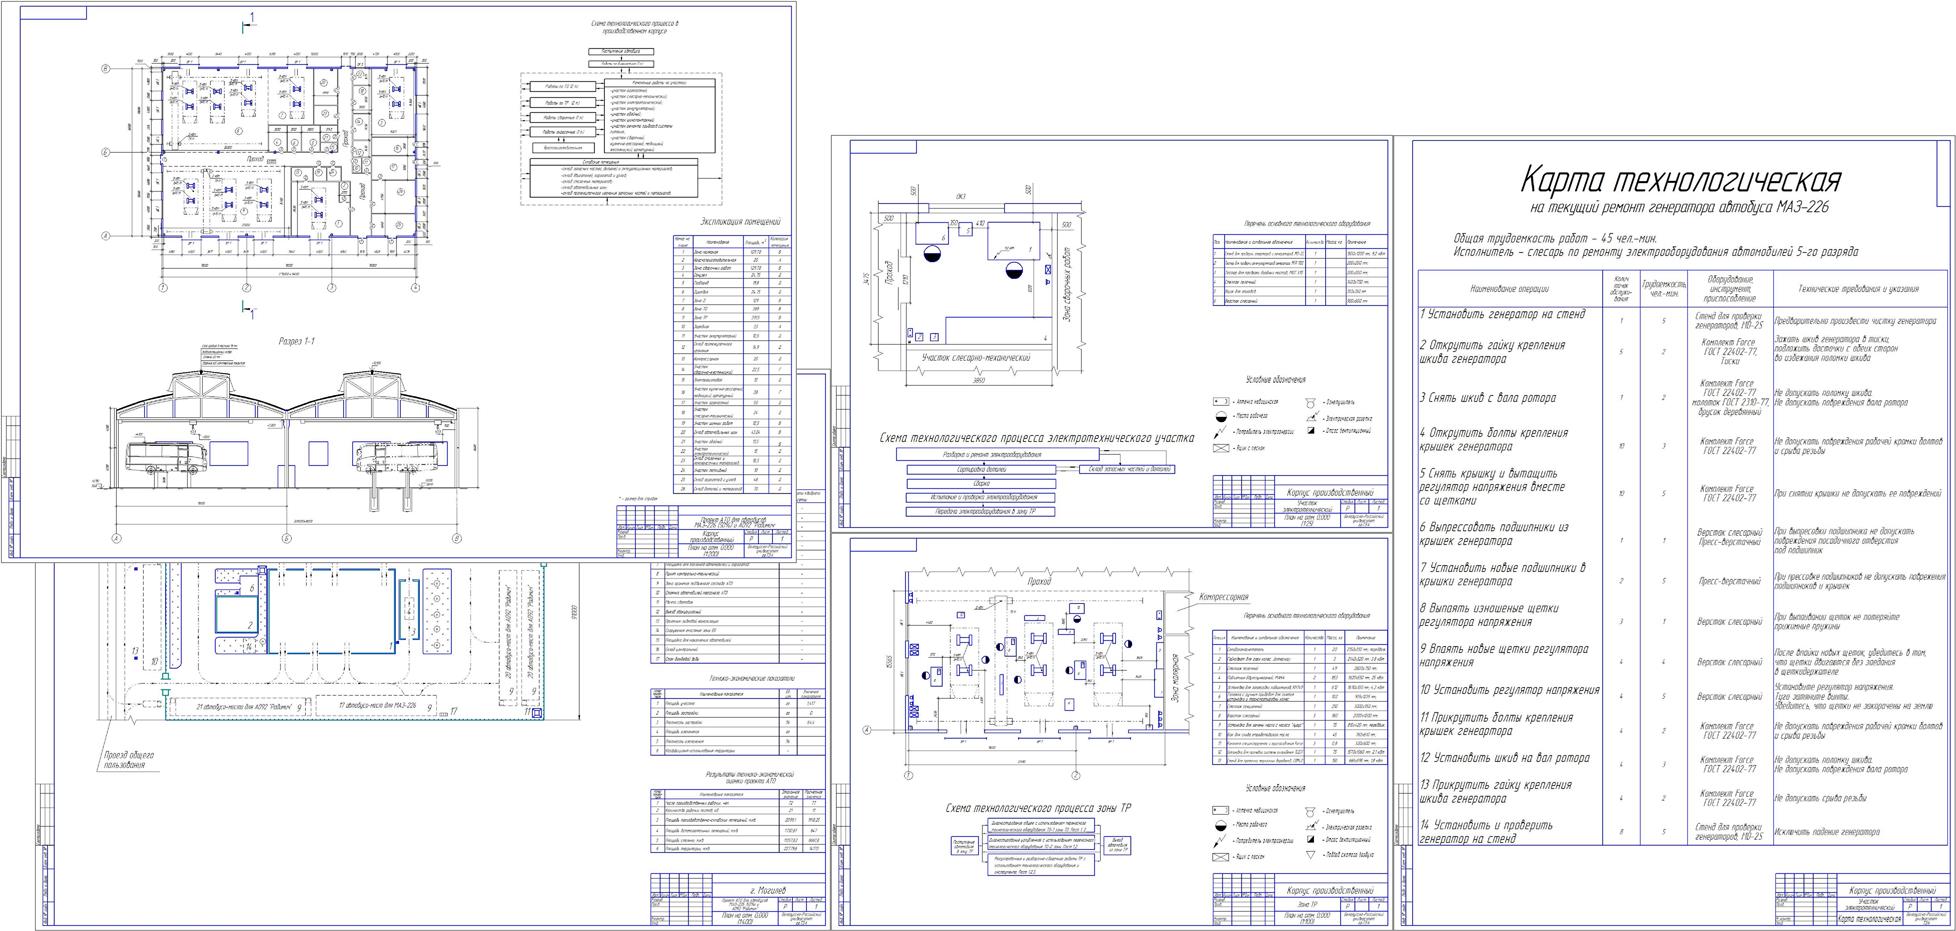The image size is (1956, 931).
Task: Select operation '5 Снять крышку и вытащить регулятор'
Action: (x=1492, y=486)
